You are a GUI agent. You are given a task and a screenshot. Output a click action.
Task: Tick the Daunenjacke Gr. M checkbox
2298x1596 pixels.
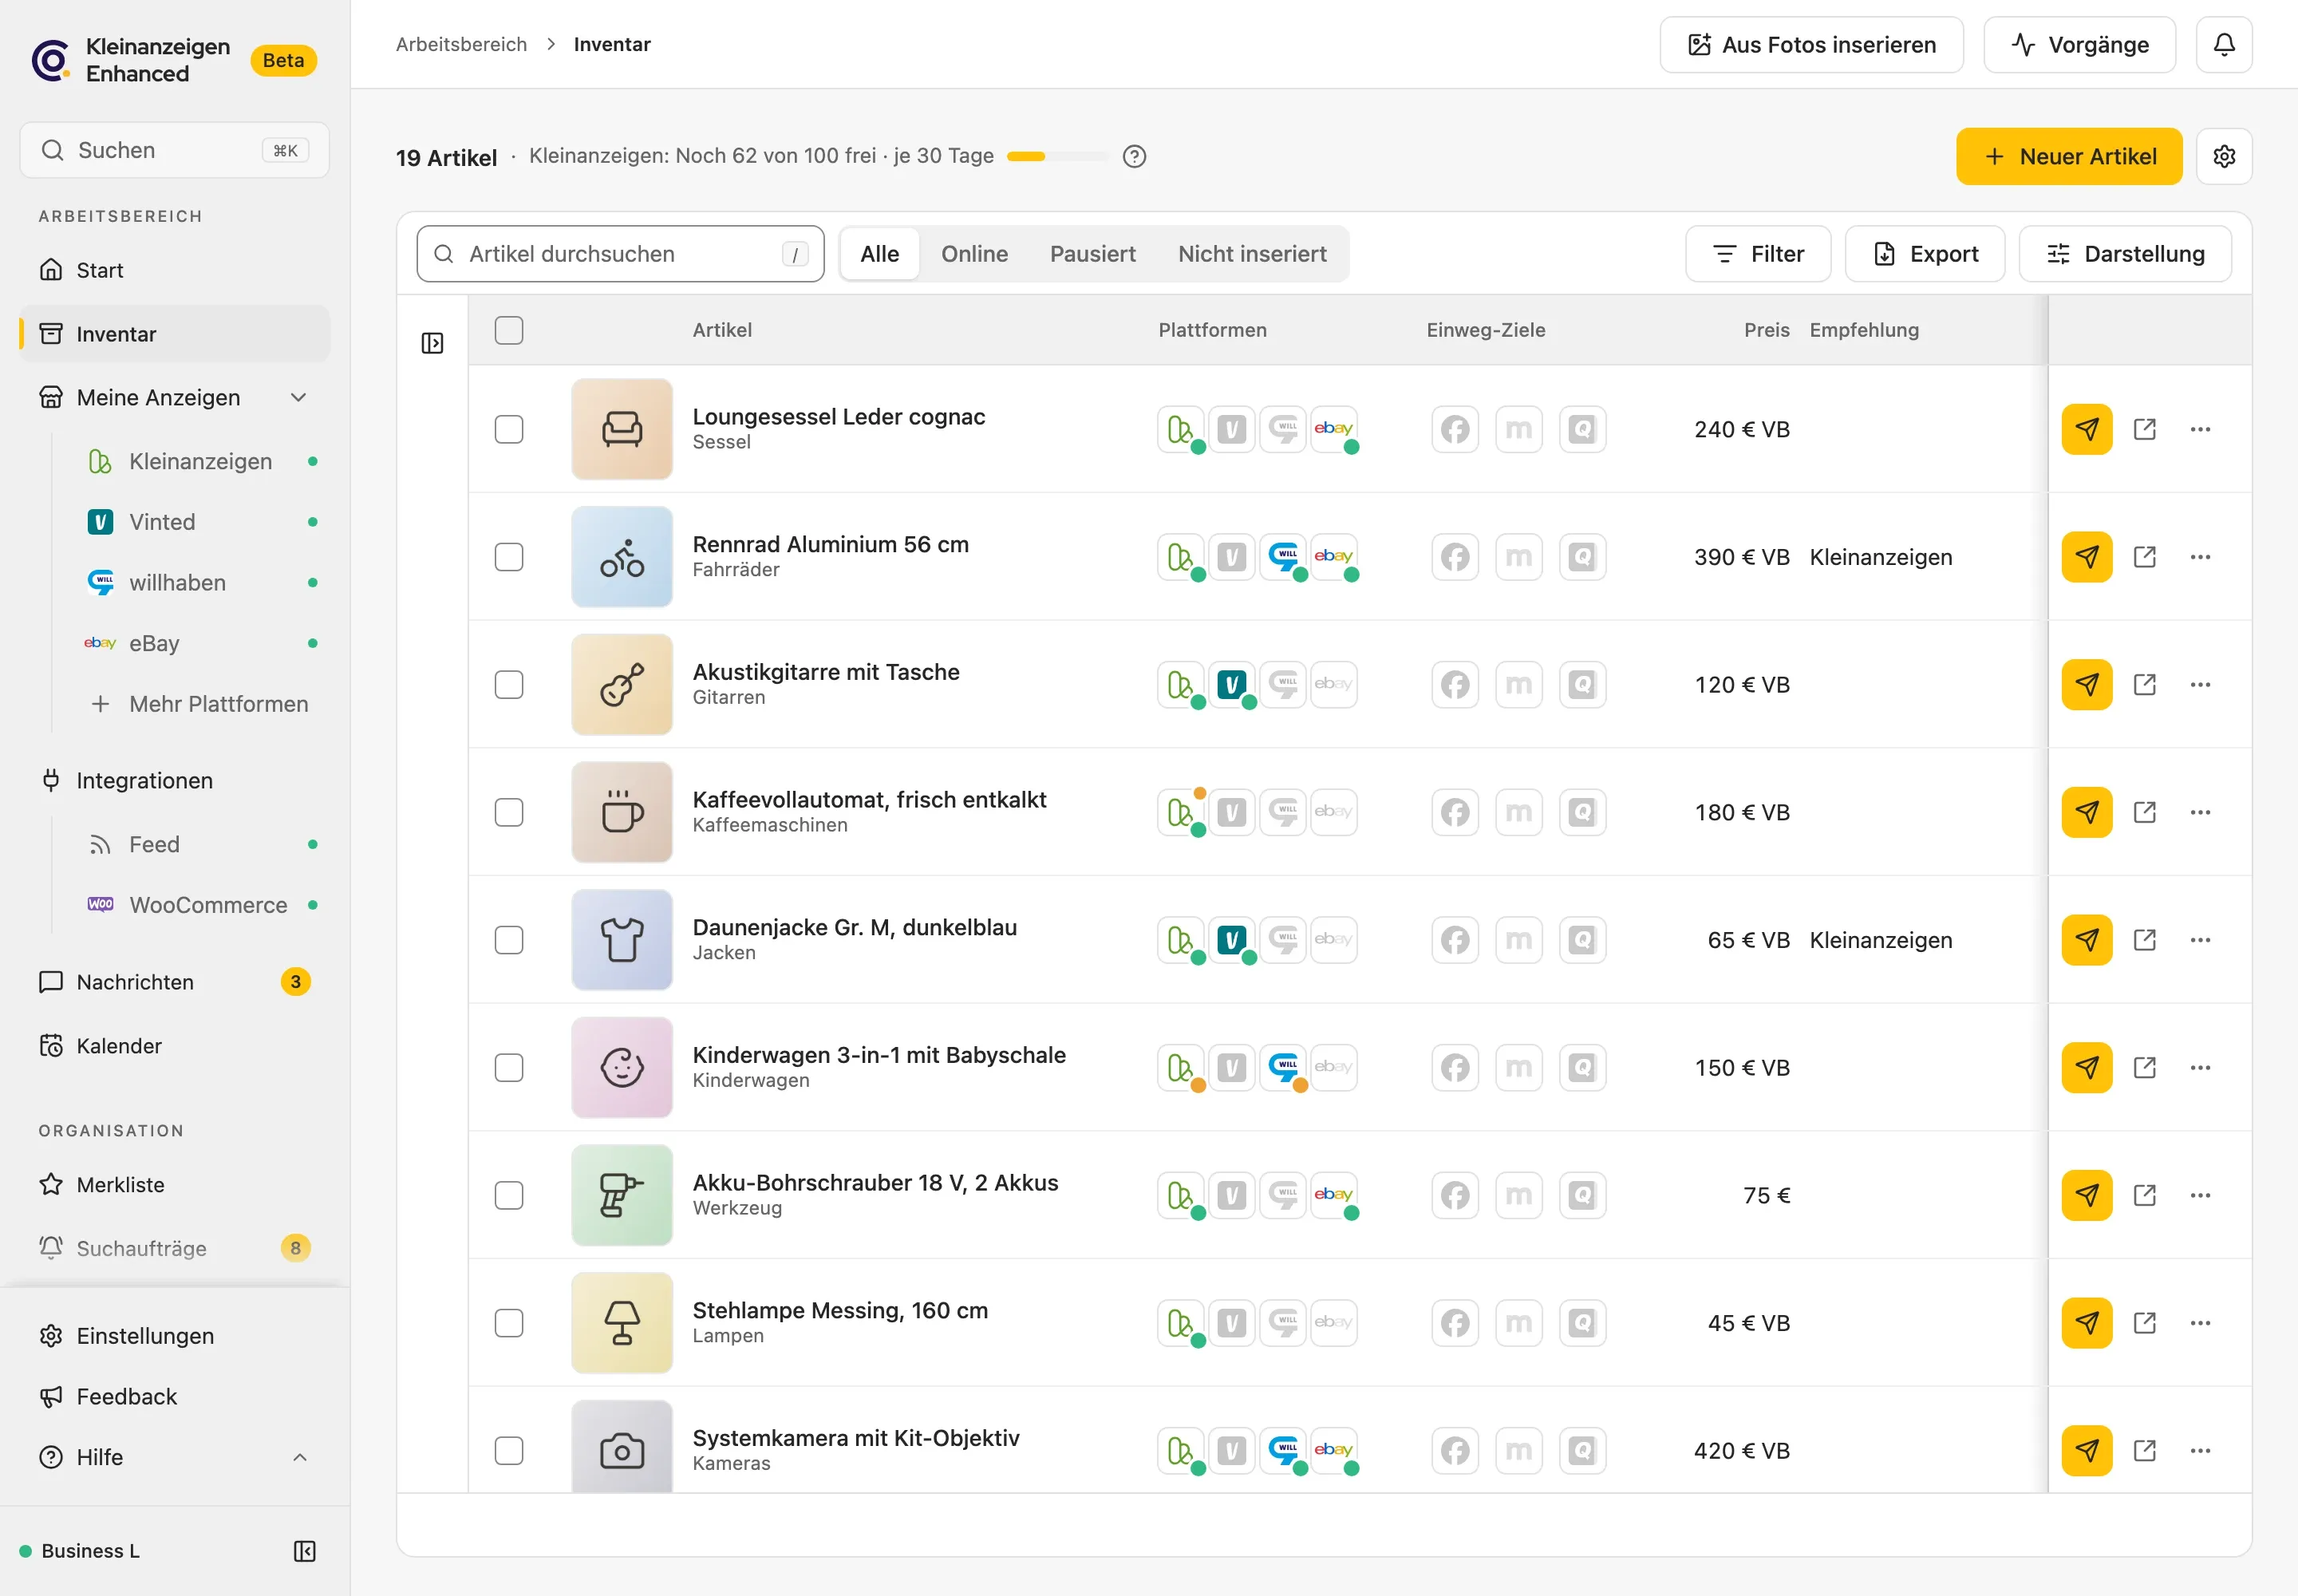509,940
